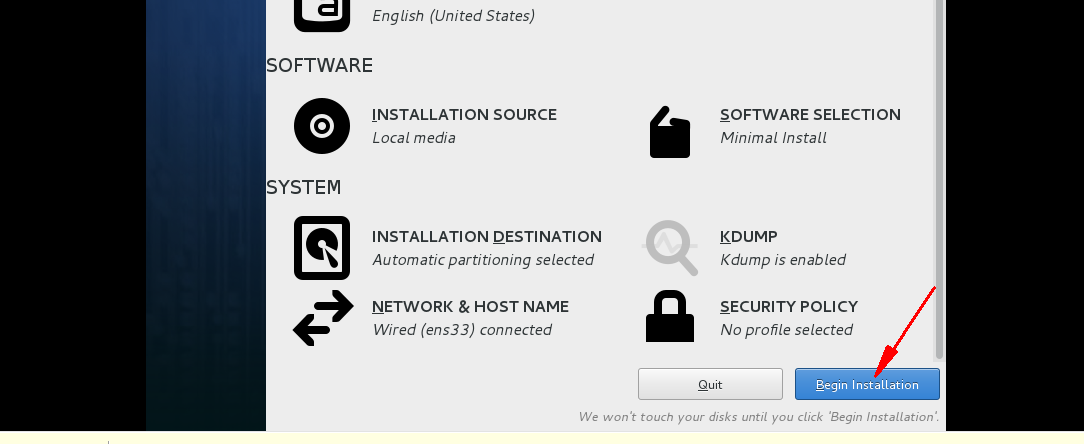
Task: Click the vertical scrollbar of the summary
Action: (938, 180)
